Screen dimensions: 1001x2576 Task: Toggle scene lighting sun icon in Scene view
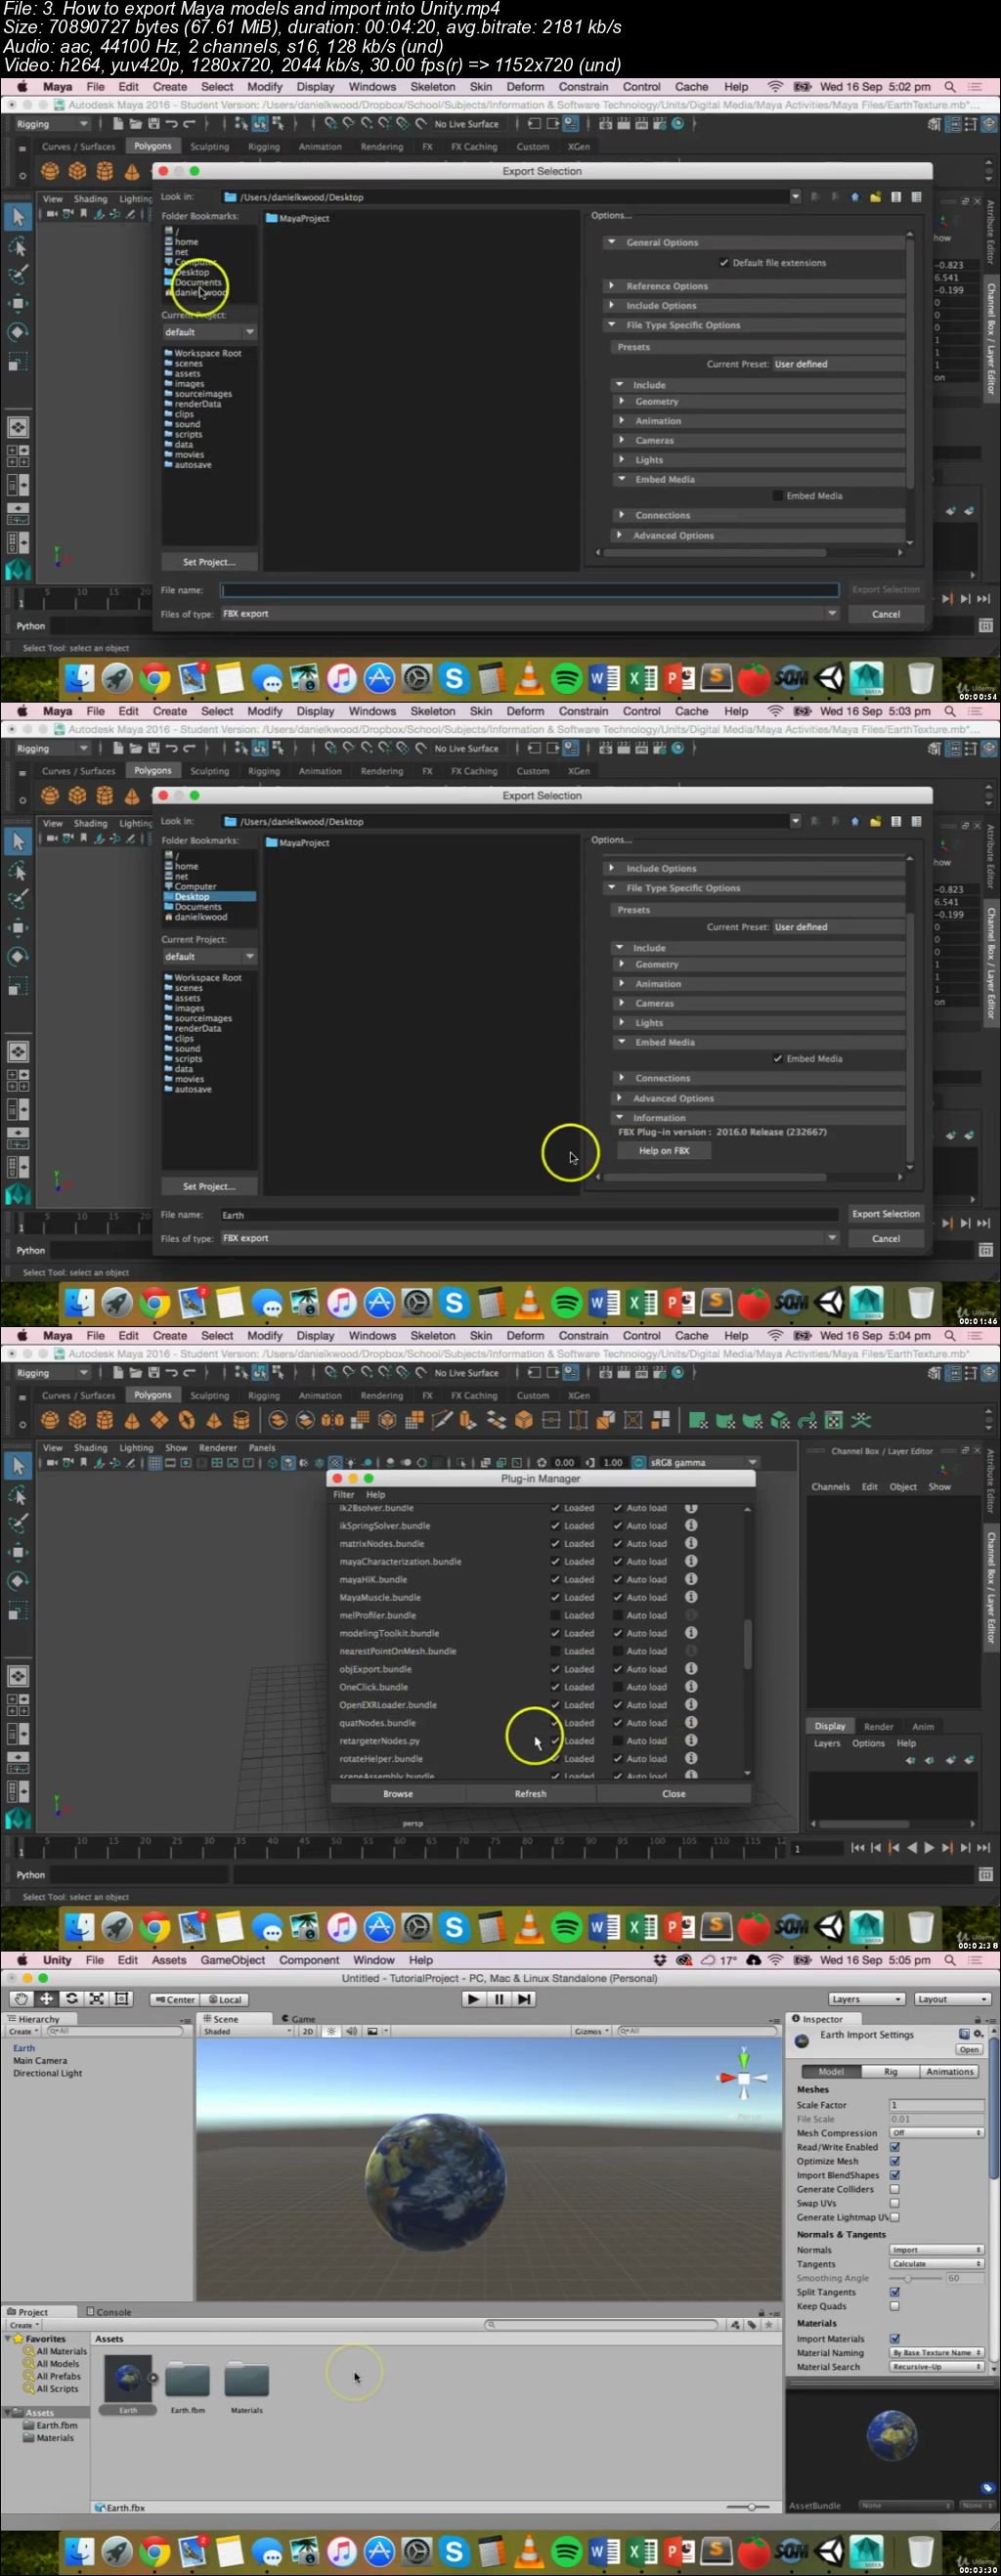332,2031
